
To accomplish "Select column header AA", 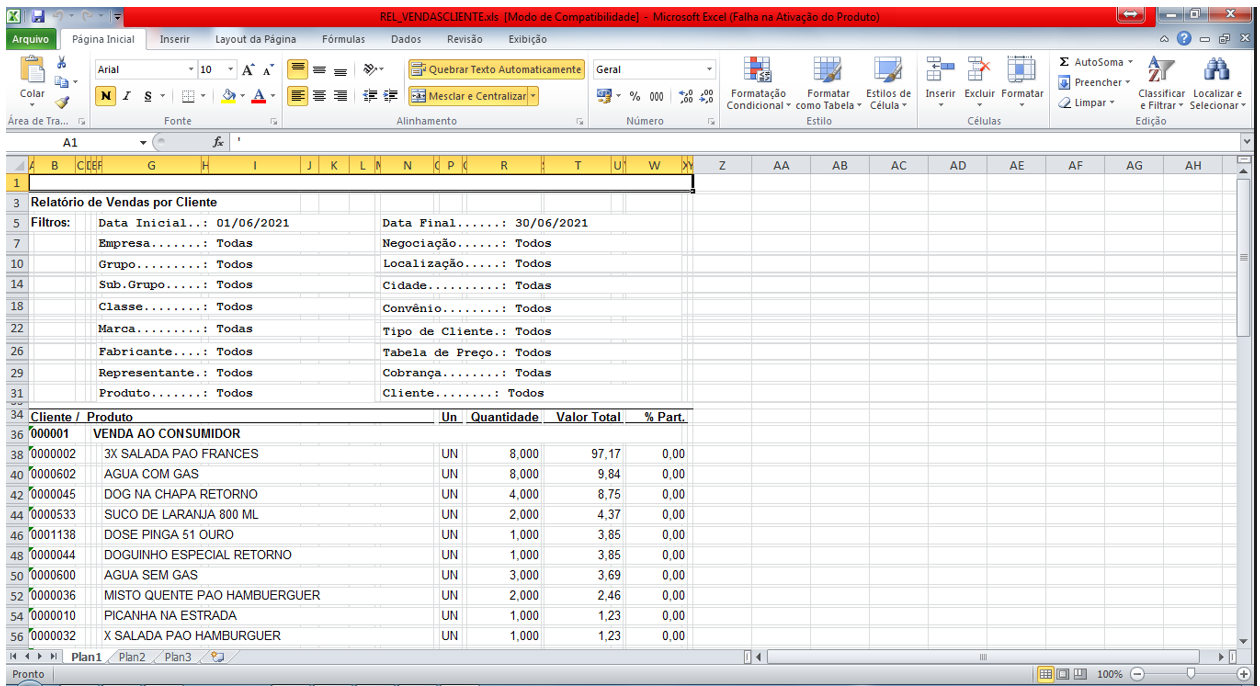I will (x=780, y=165).
